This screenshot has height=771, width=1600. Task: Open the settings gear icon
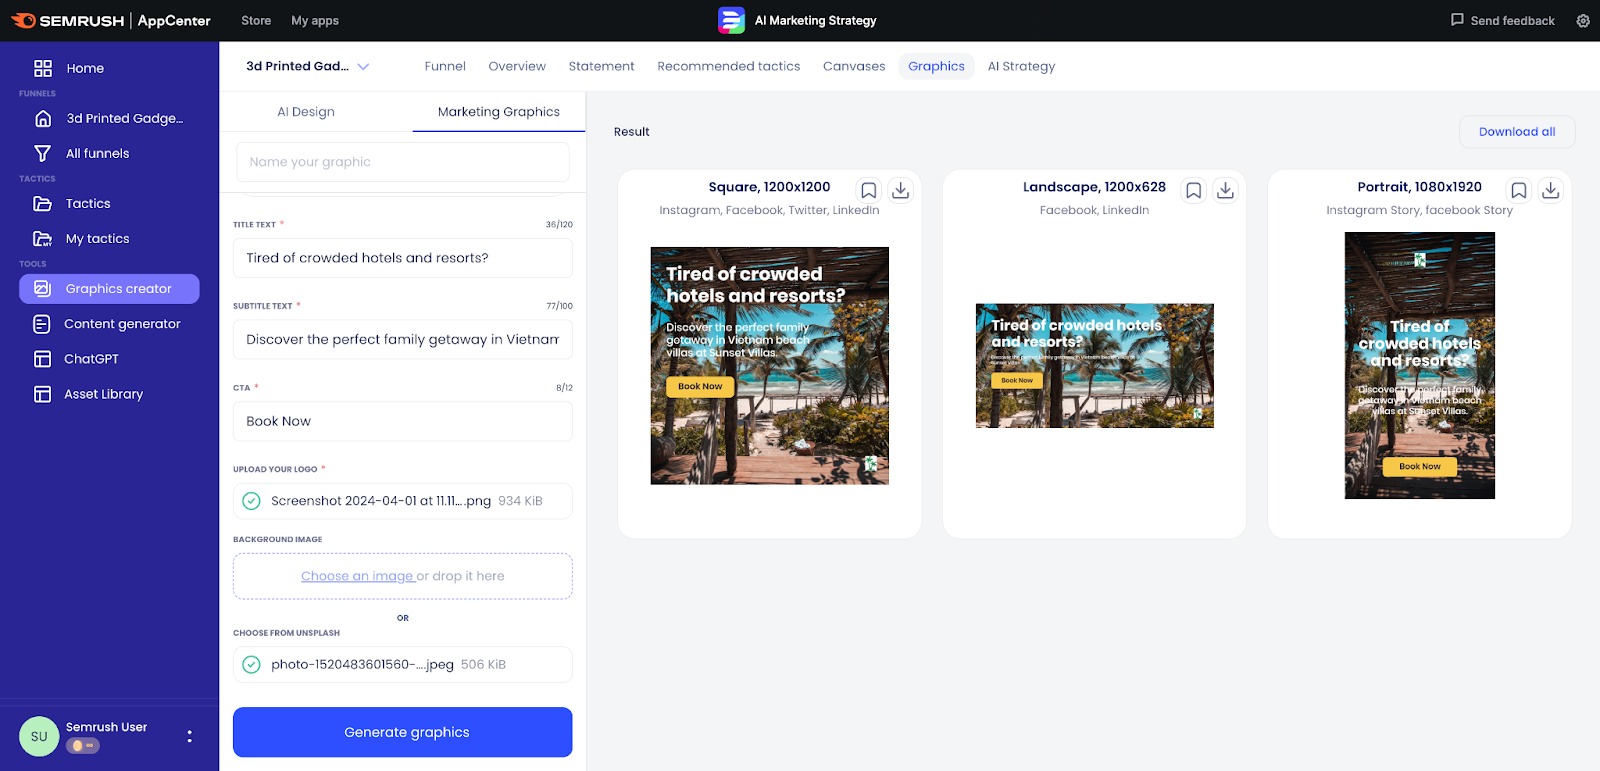[1583, 20]
